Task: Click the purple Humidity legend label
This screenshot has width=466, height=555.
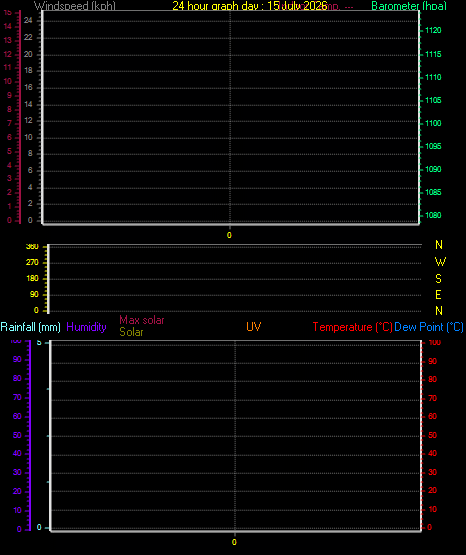Action: point(86,327)
